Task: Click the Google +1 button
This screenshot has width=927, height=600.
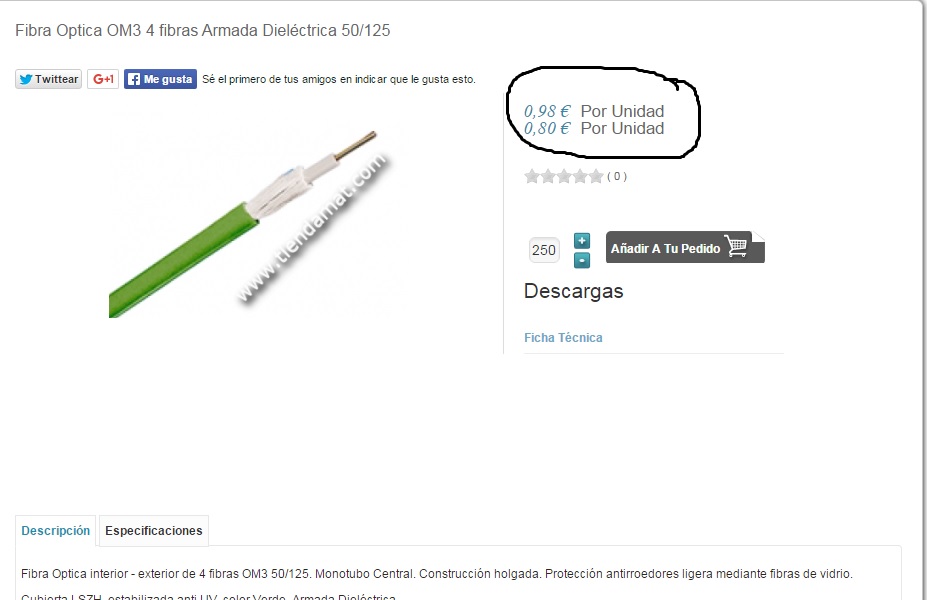Action: click(103, 79)
